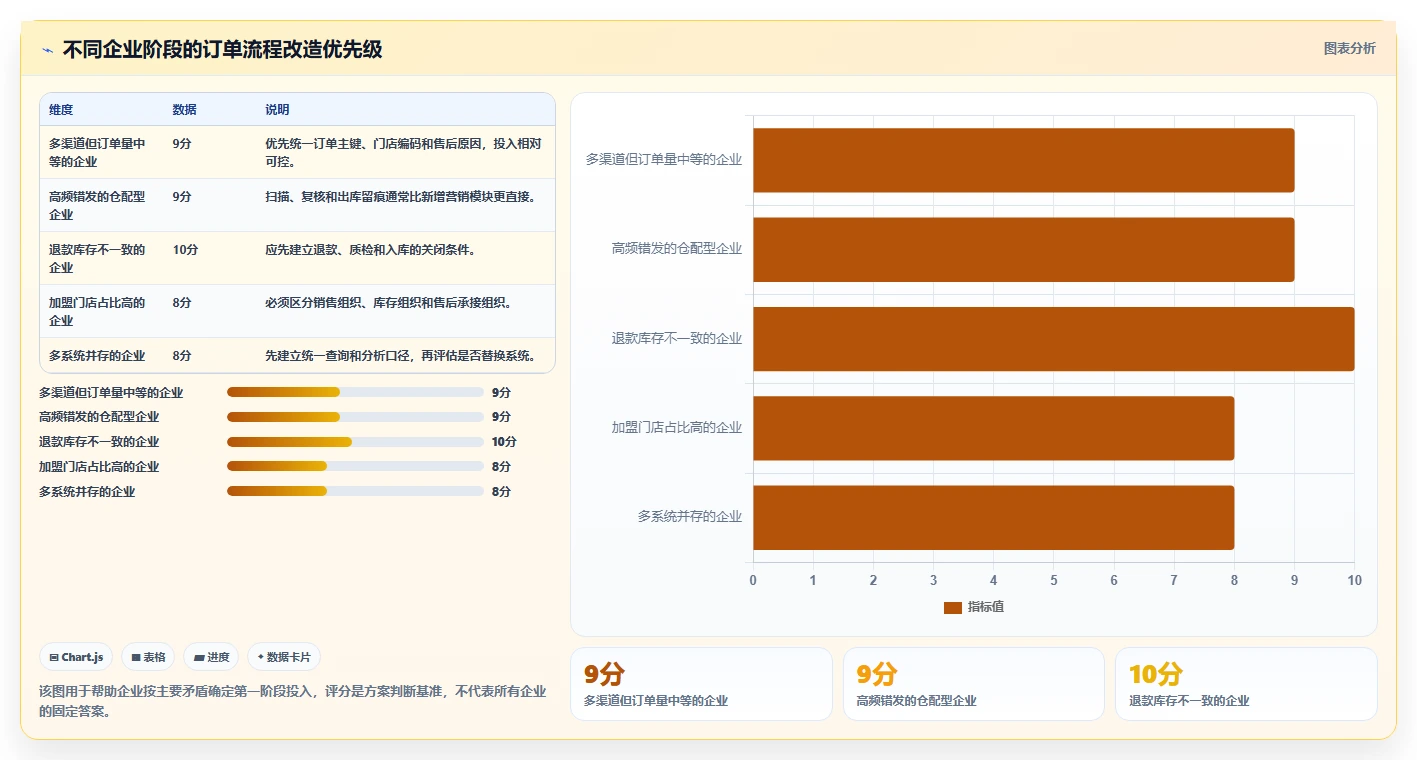Click the footnote text starting 该图用于帮助企业
Viewport: 1417px width, 760px height.
click(293, 701)
